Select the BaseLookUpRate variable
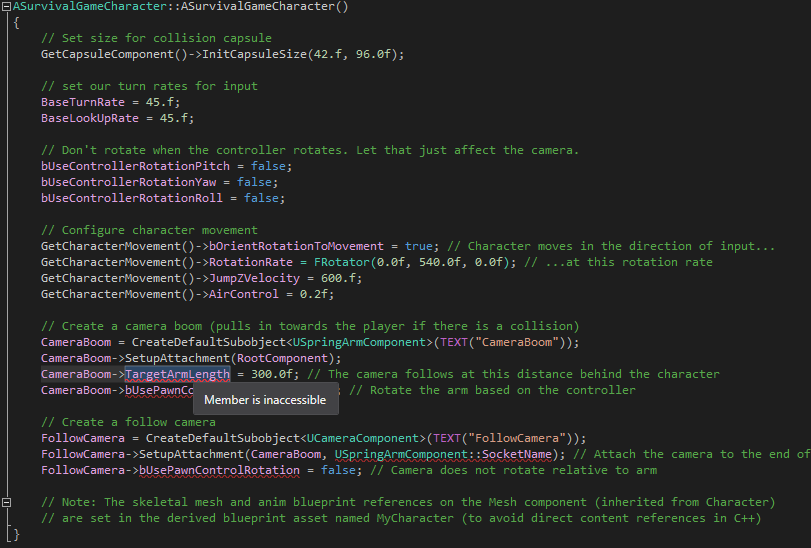This screenshot has height=548, width=811. point(90,118)
